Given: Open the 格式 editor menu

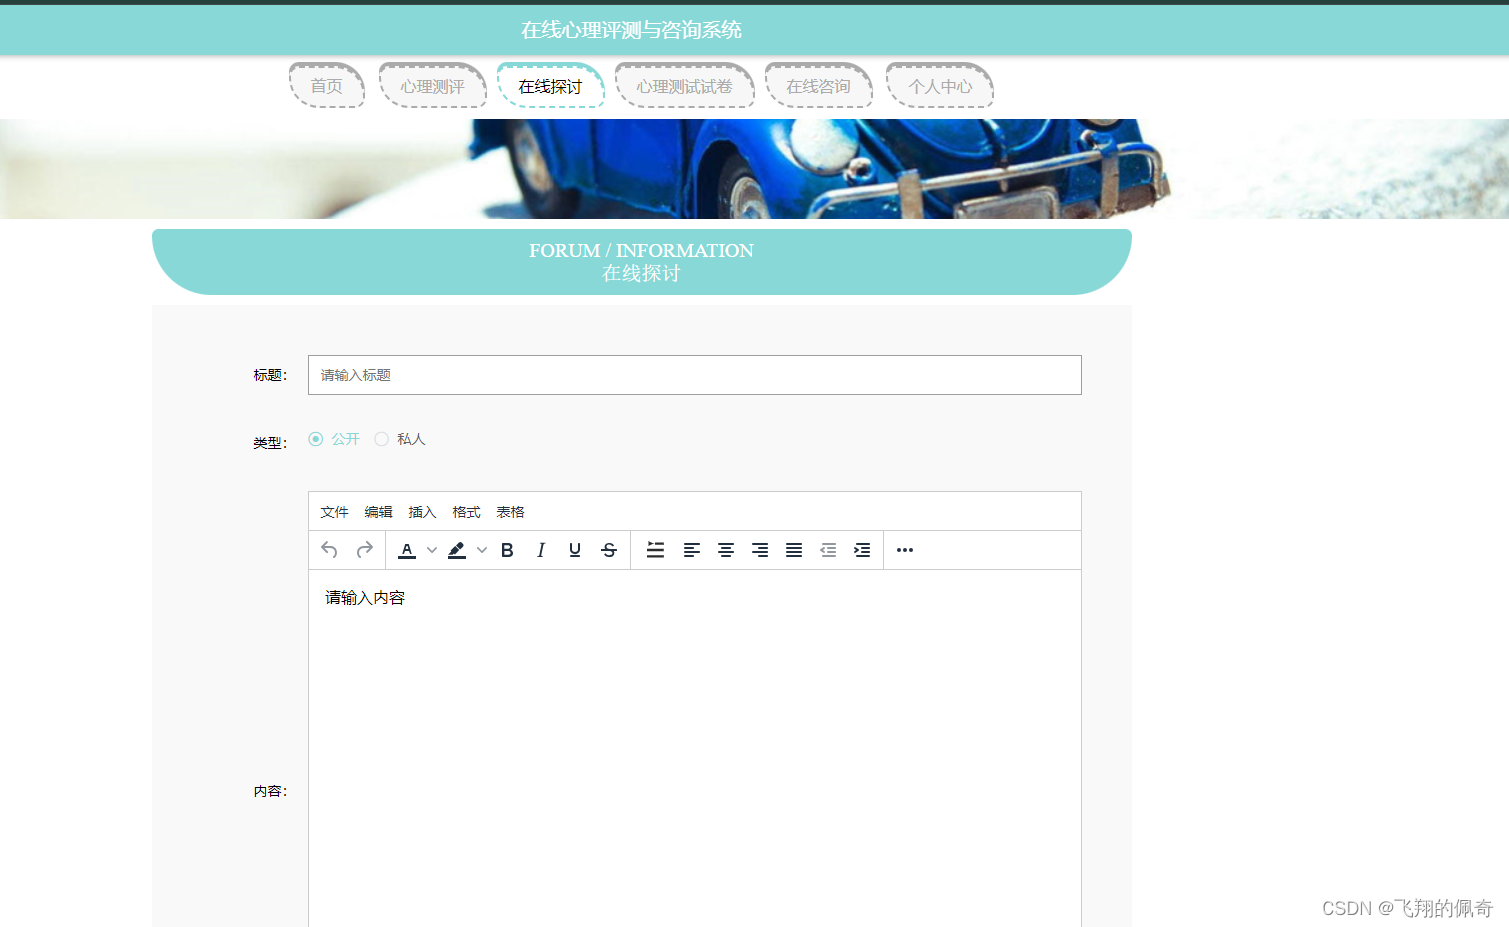Looking at the screenshot, I should pyautogui.click(x=466, y=512).
